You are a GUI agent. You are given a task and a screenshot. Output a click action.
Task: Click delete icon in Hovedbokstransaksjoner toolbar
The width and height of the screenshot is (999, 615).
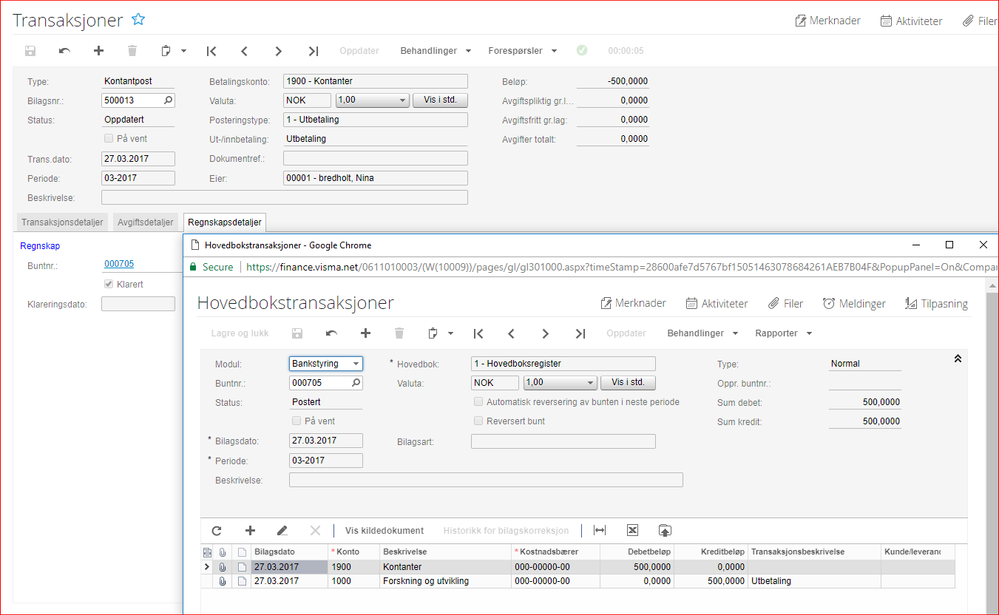click(x=399, y=333)
